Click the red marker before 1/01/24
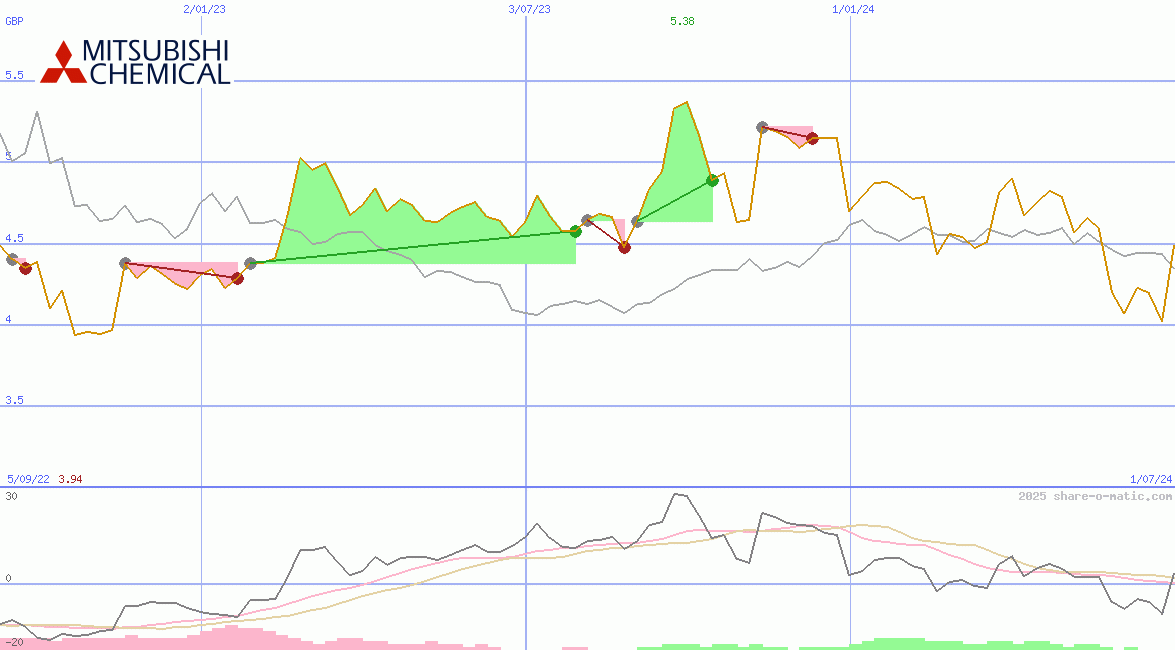This screenshot has height=650, width=1175. point(812,138)
